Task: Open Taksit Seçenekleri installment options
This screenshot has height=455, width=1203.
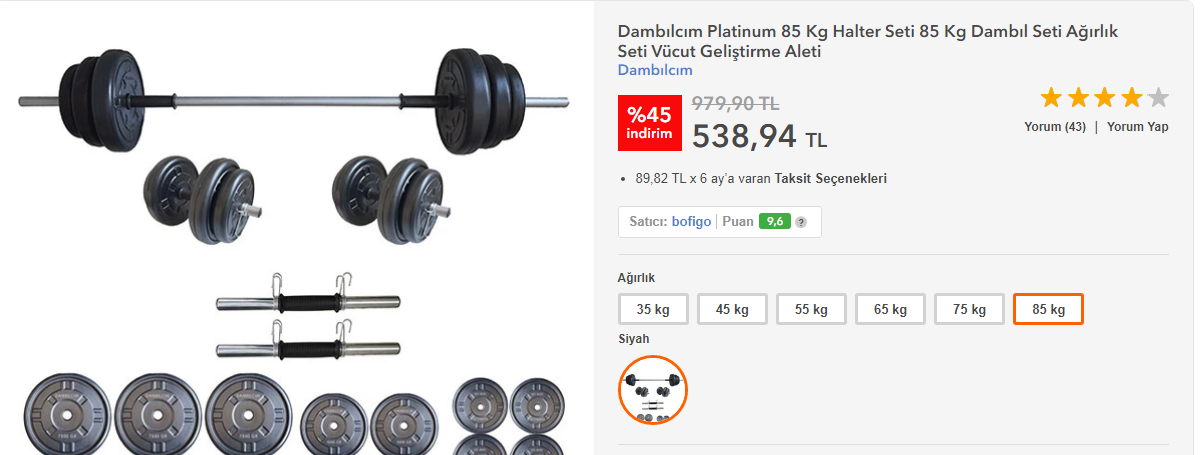Action: tap(831, 179)
